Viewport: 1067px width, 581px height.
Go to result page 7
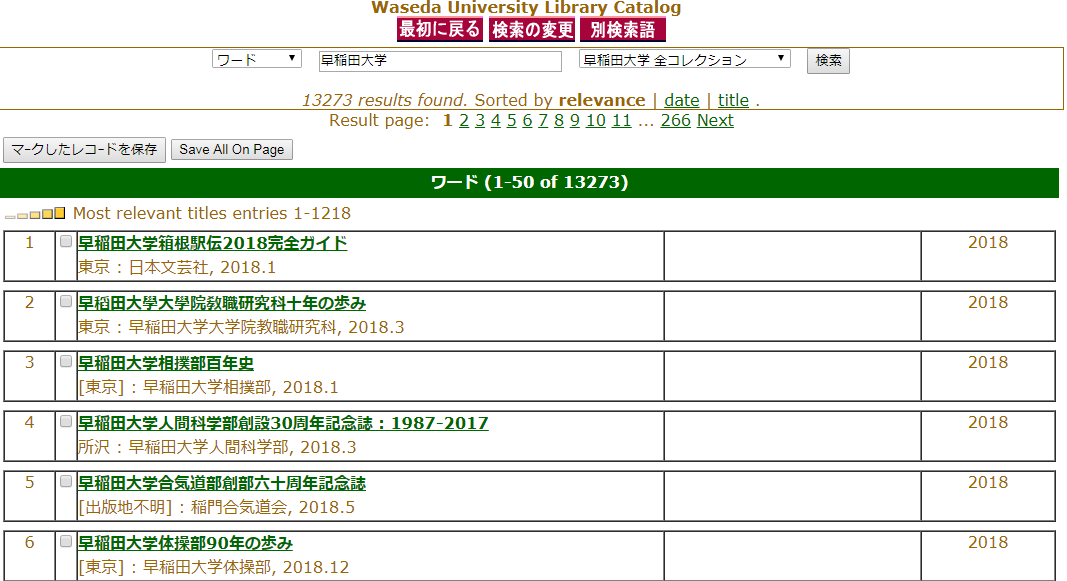(543, 120)
